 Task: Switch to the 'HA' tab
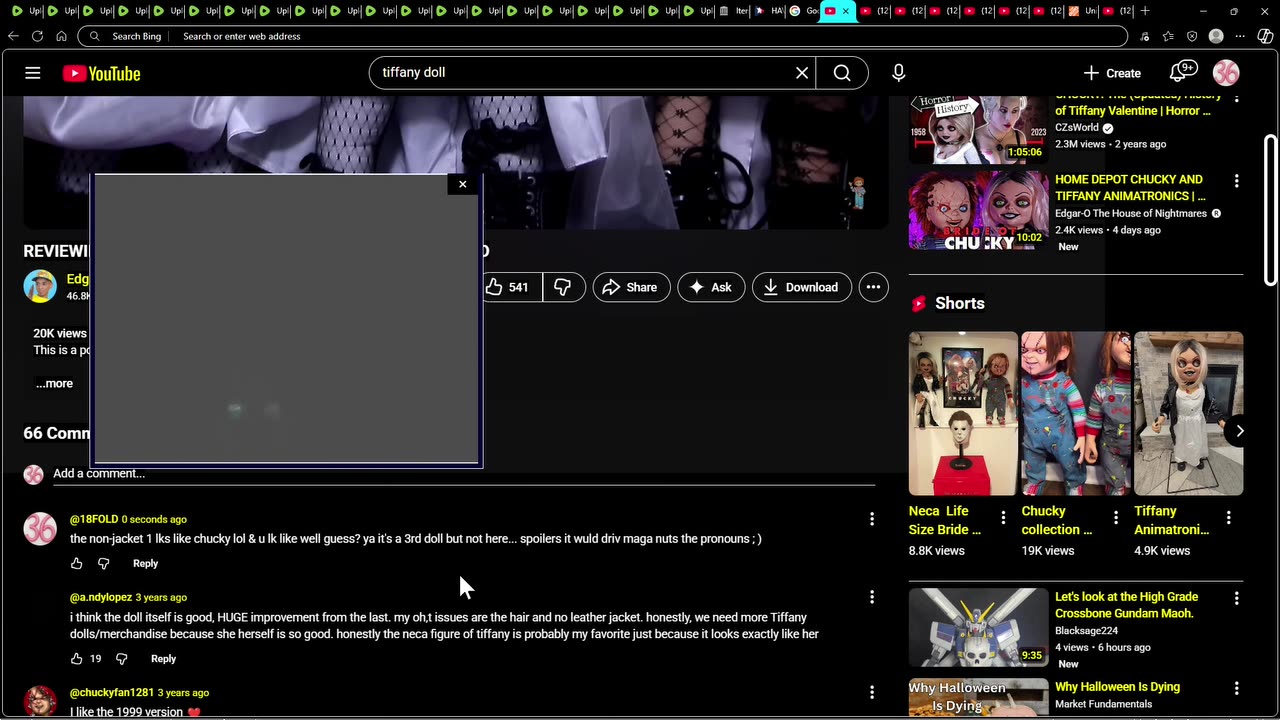coord(769,11)
